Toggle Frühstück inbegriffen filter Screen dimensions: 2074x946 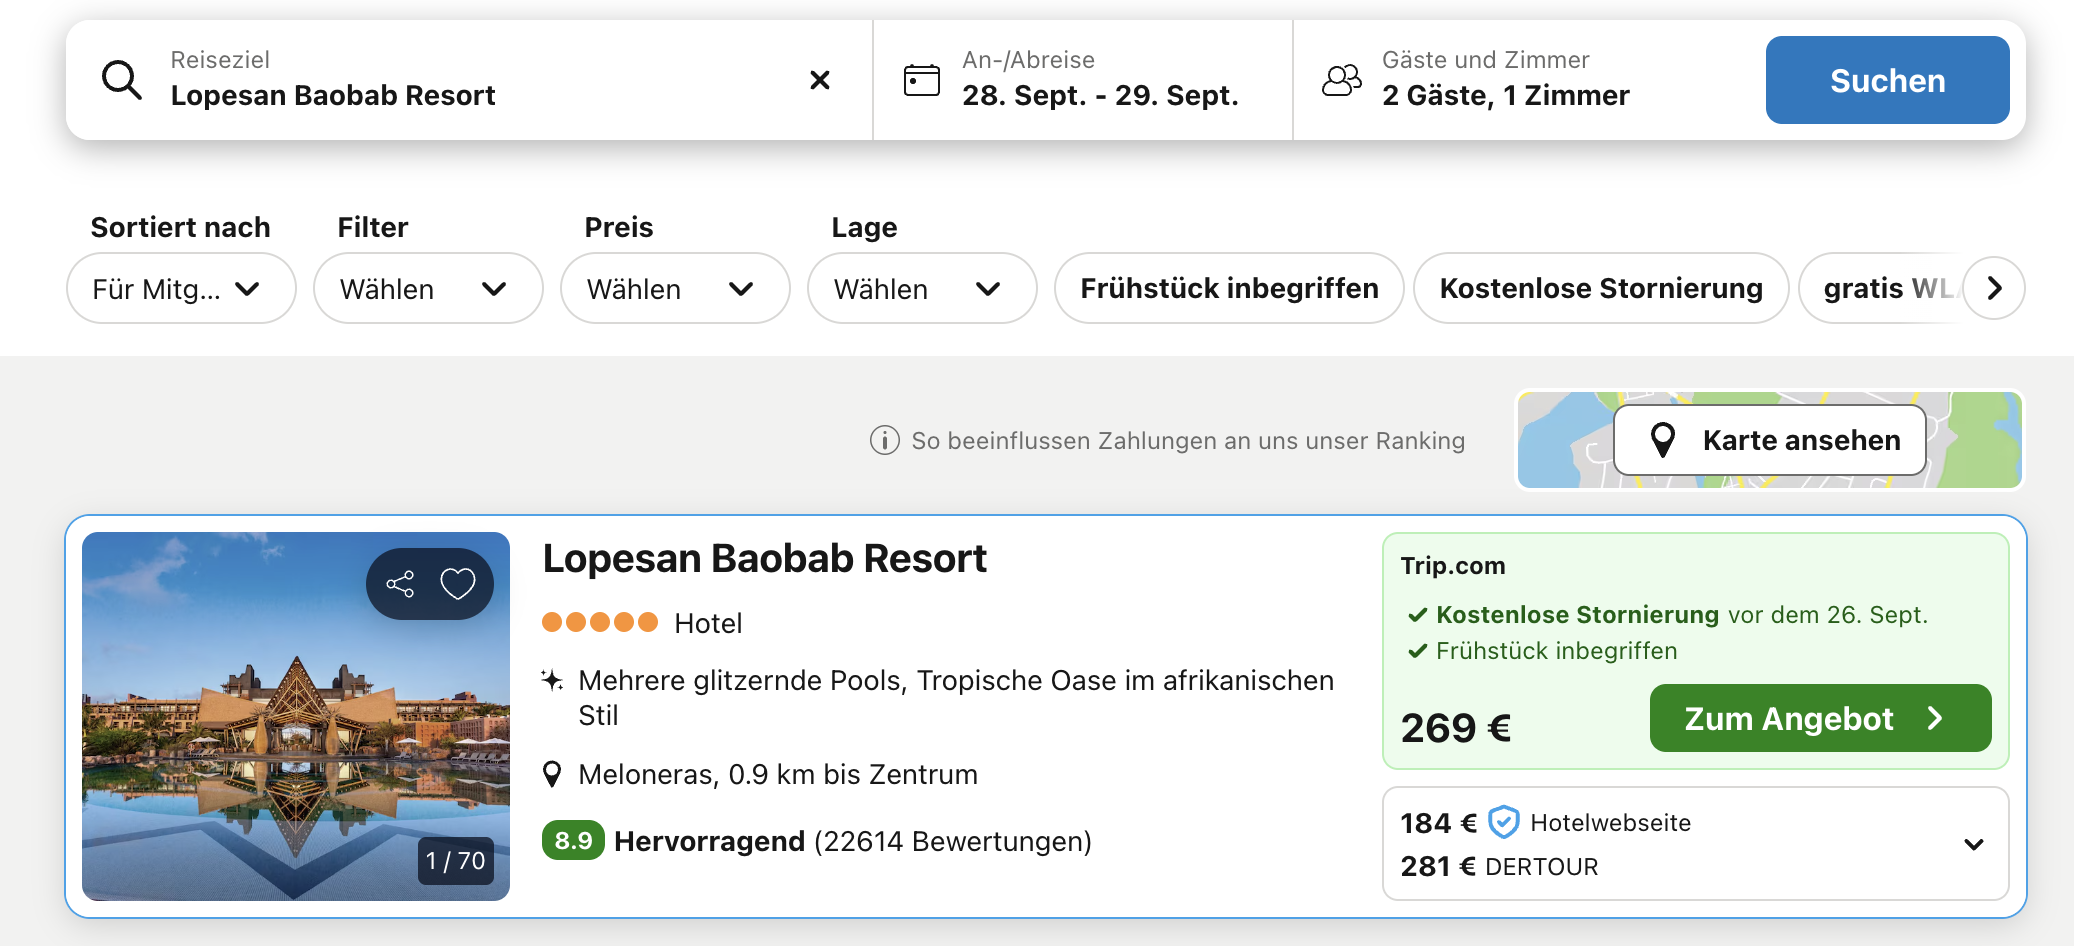[x=1229, y=288]
